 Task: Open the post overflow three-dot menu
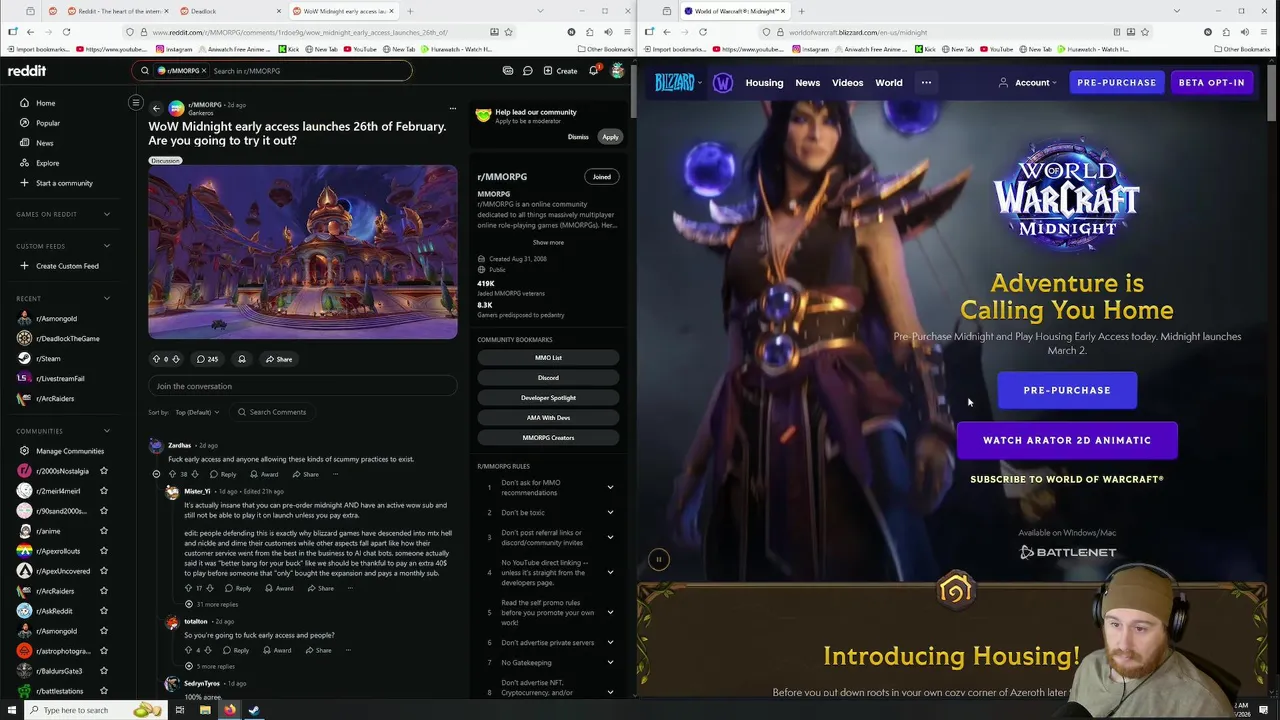pos(452,108)
